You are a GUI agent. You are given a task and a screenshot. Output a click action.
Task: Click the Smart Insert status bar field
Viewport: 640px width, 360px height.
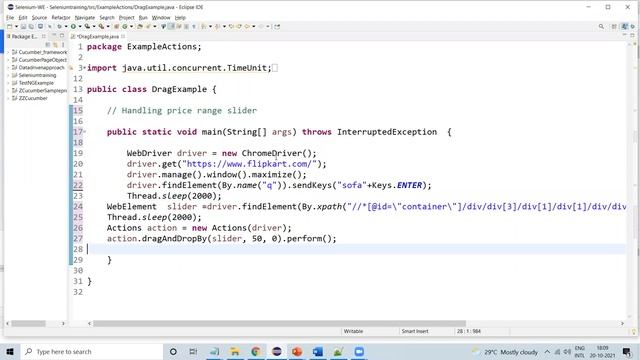coord(415,331)
